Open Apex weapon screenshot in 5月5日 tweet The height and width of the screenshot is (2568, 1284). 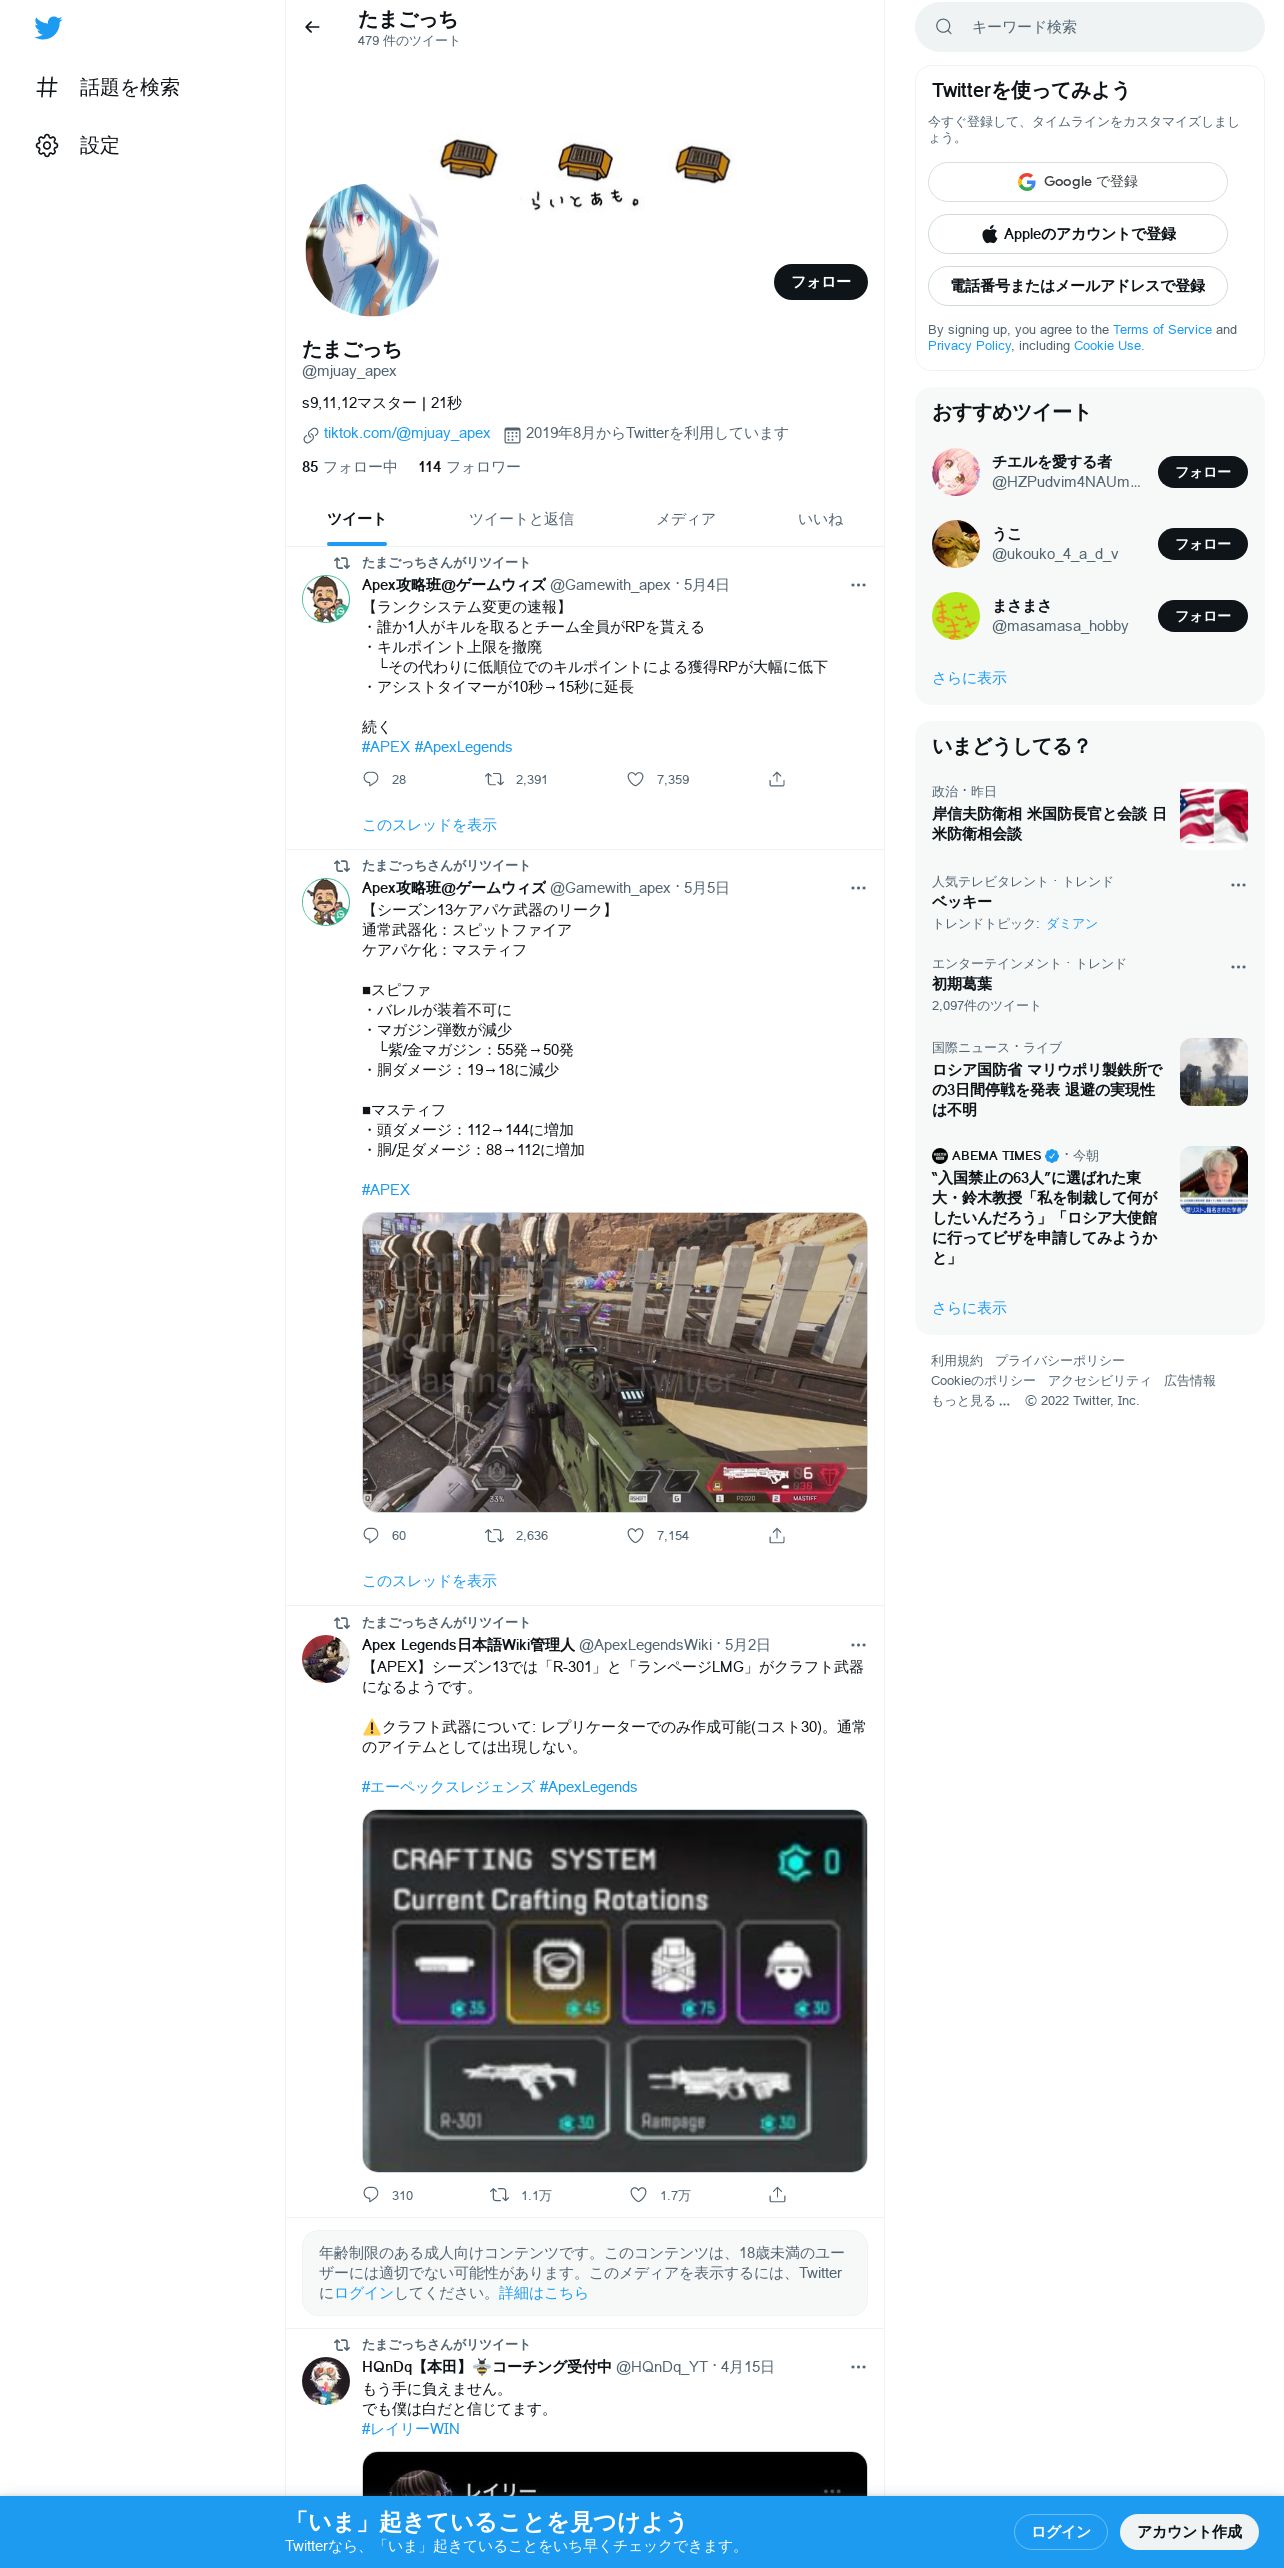pos(614,1362)
